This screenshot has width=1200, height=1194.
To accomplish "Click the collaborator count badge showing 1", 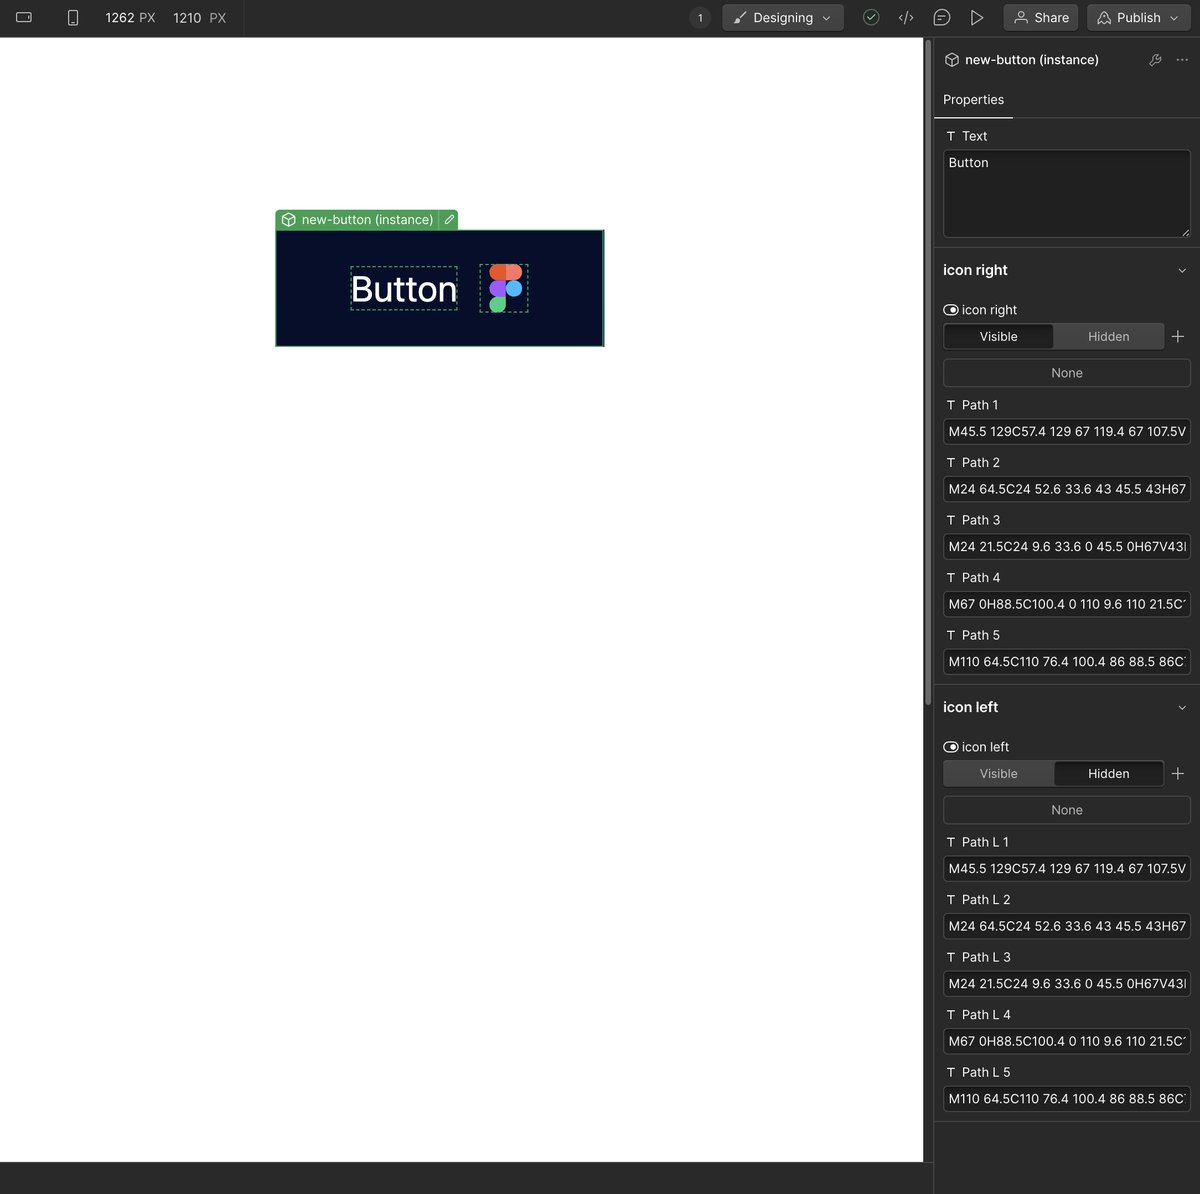I will [x=700, y=18].
